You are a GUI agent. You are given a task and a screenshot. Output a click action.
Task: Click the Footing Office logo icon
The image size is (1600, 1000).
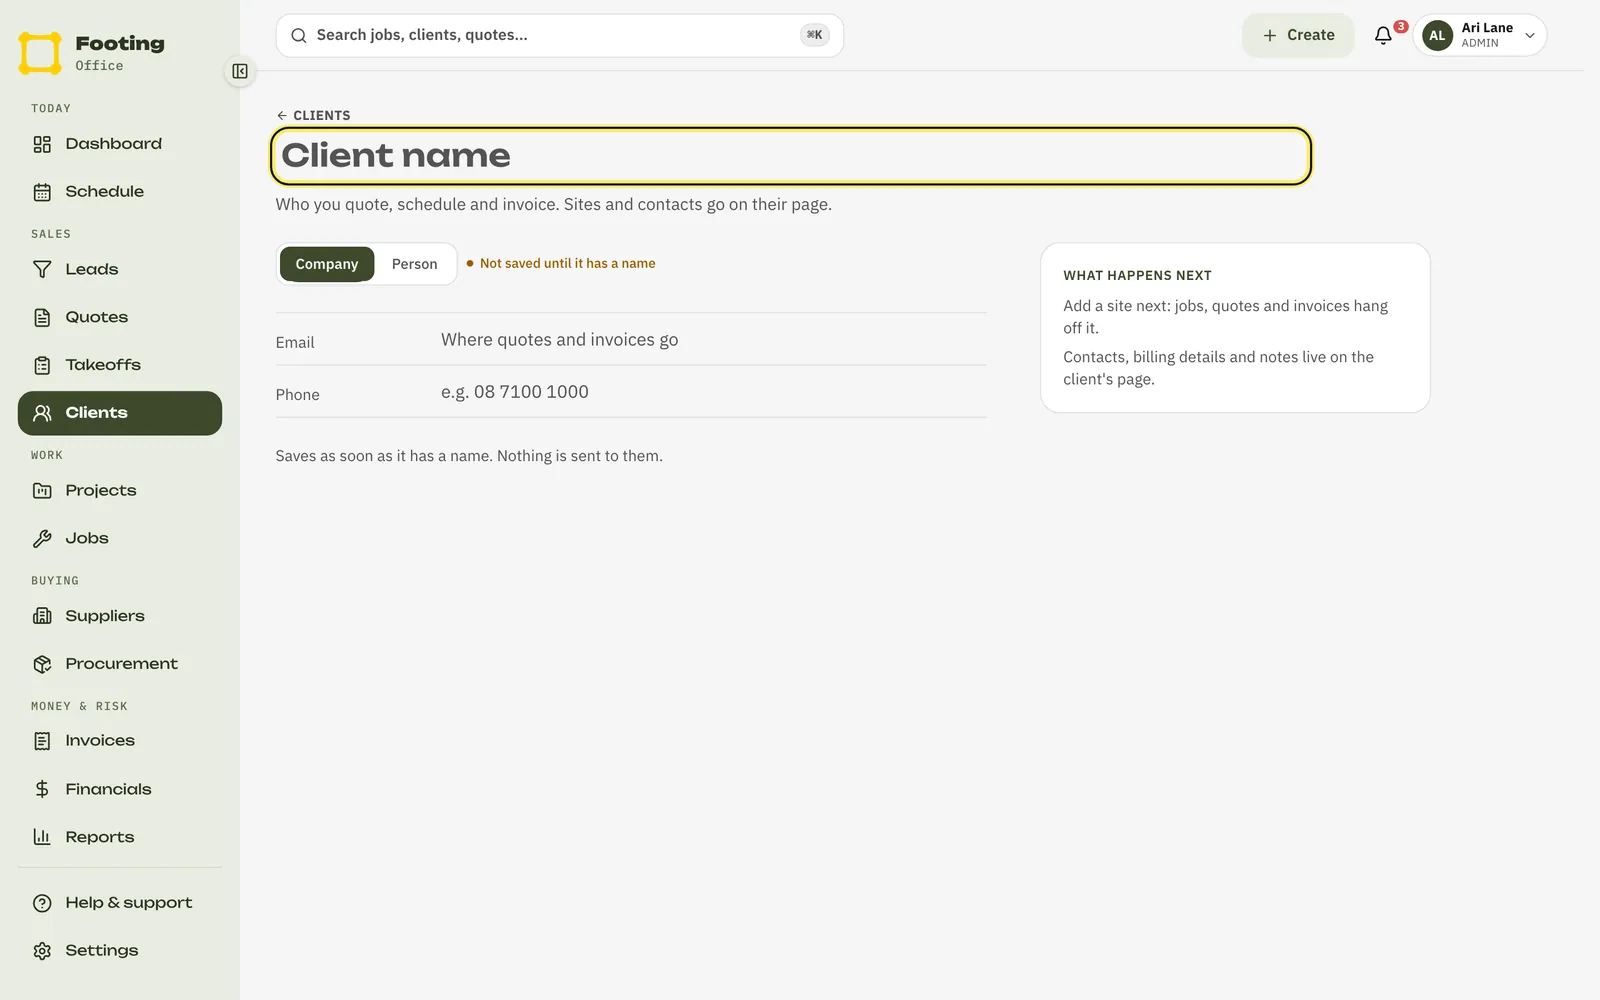tap(40, 53)
